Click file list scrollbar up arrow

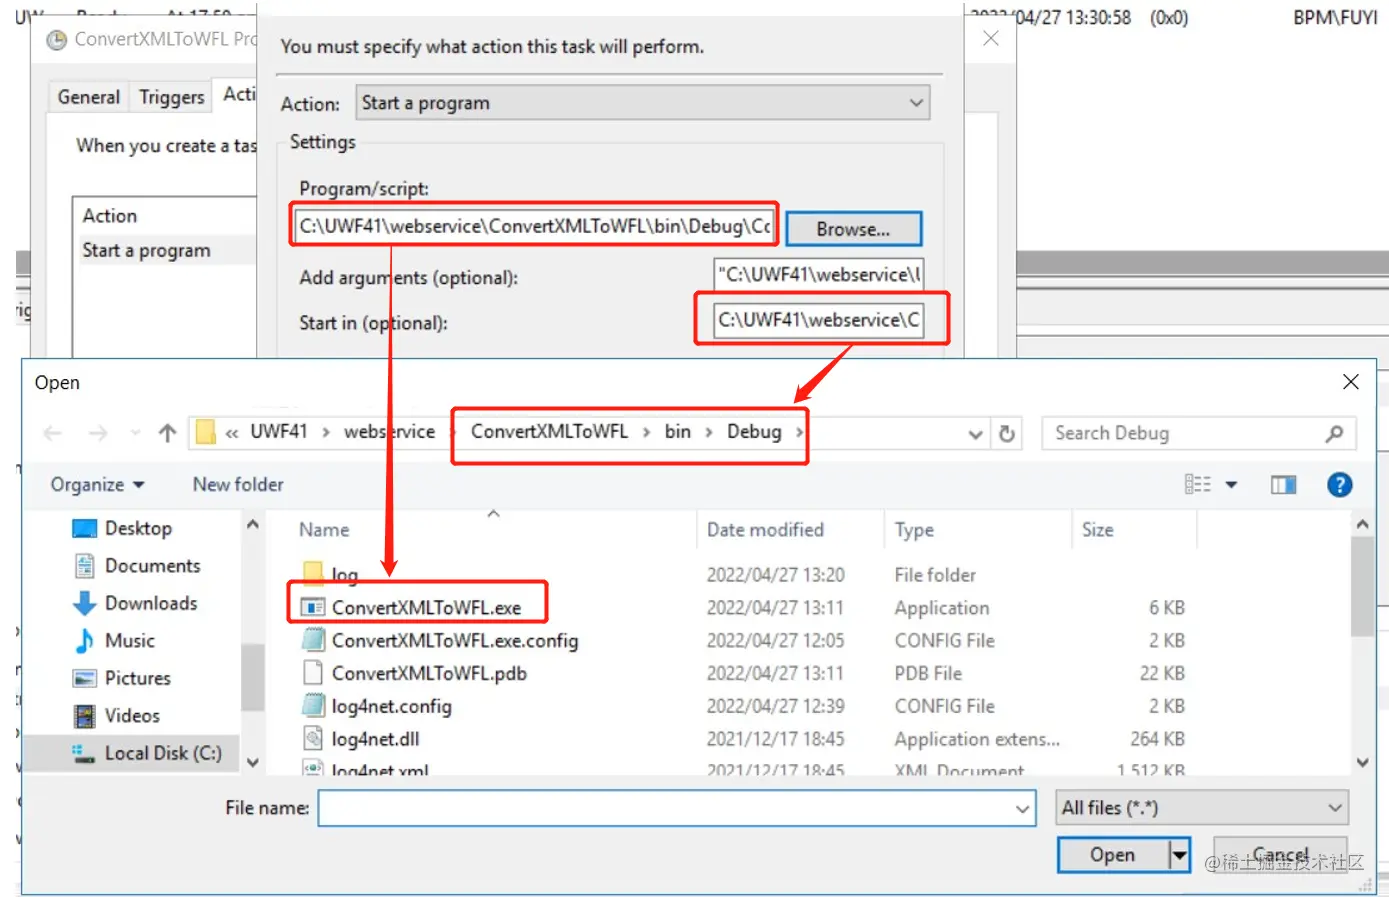tap(1362, 524)
